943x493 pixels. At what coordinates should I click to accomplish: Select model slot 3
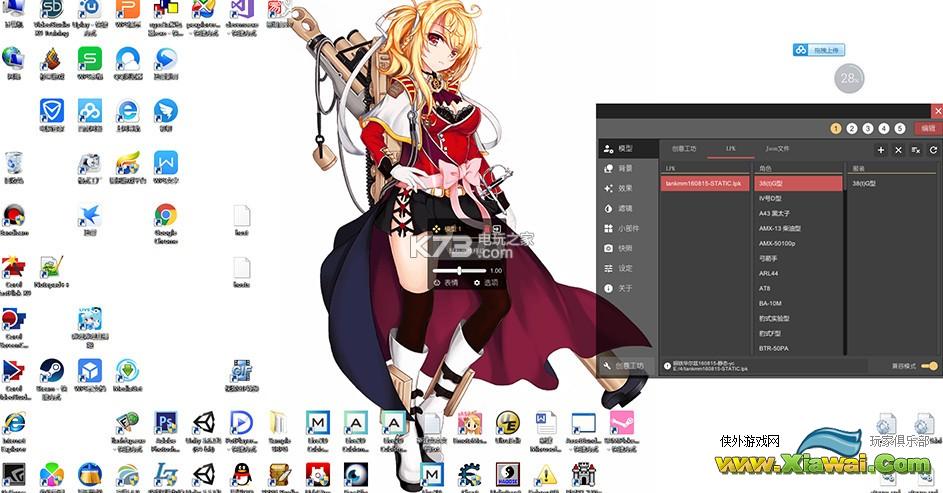coord(868,128)
